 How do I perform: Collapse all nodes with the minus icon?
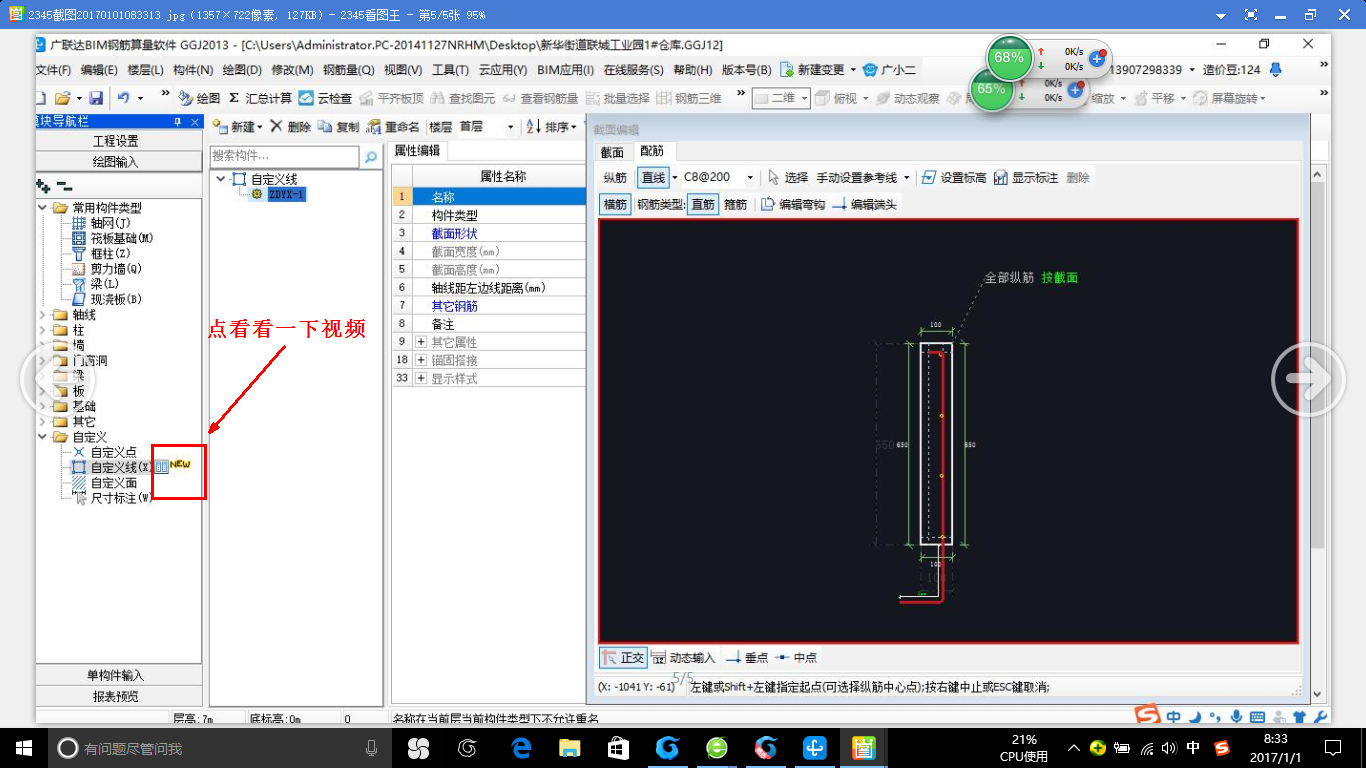point(64,186)
